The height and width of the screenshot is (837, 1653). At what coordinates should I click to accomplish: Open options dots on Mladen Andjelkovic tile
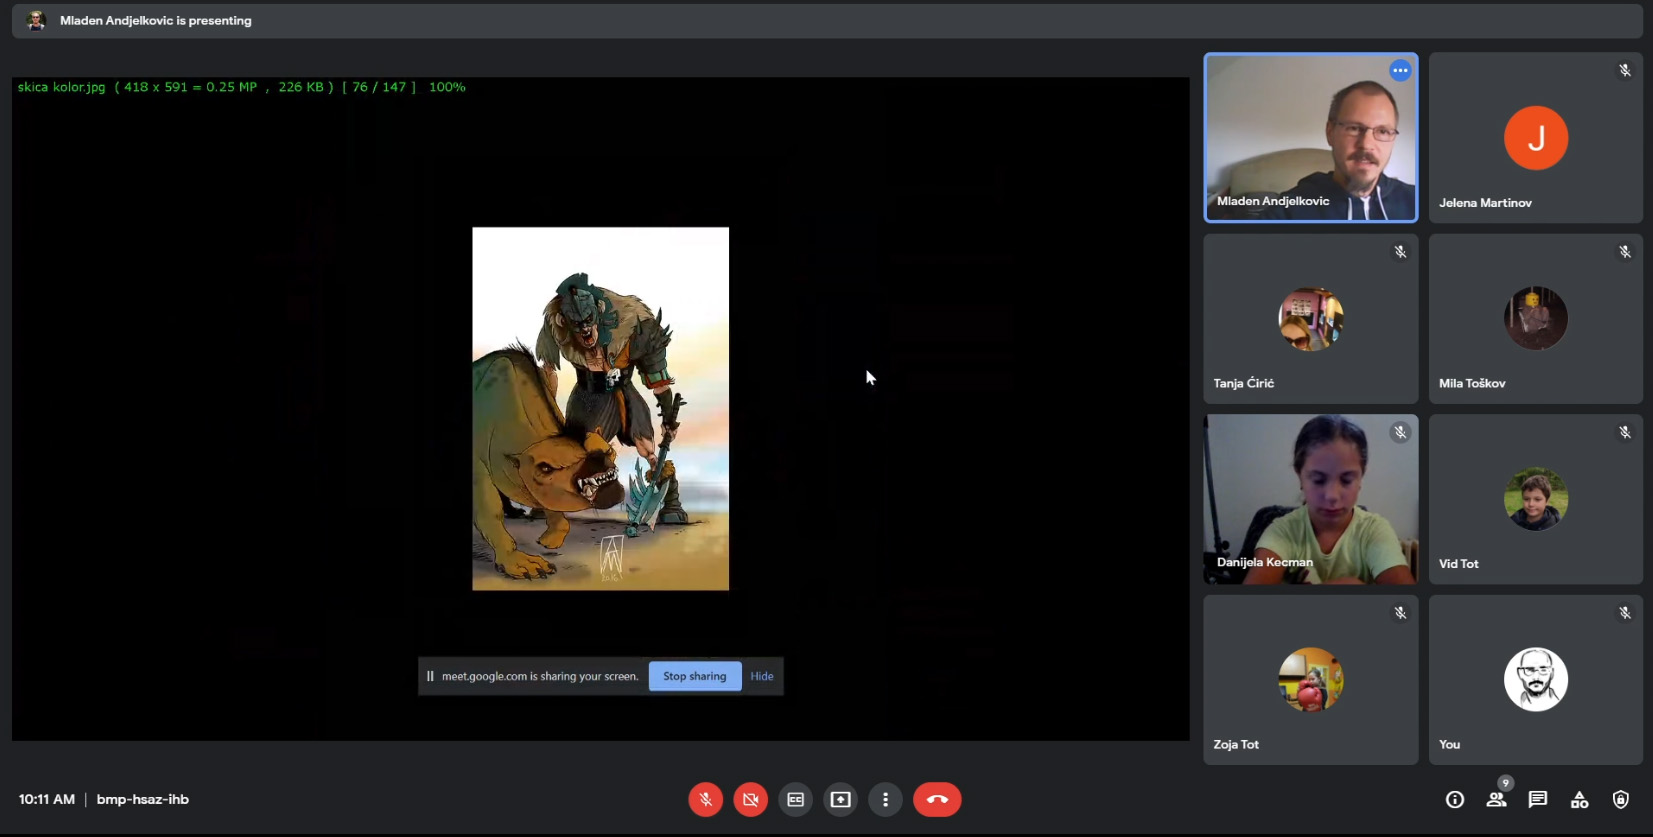tap(1400, 70)
